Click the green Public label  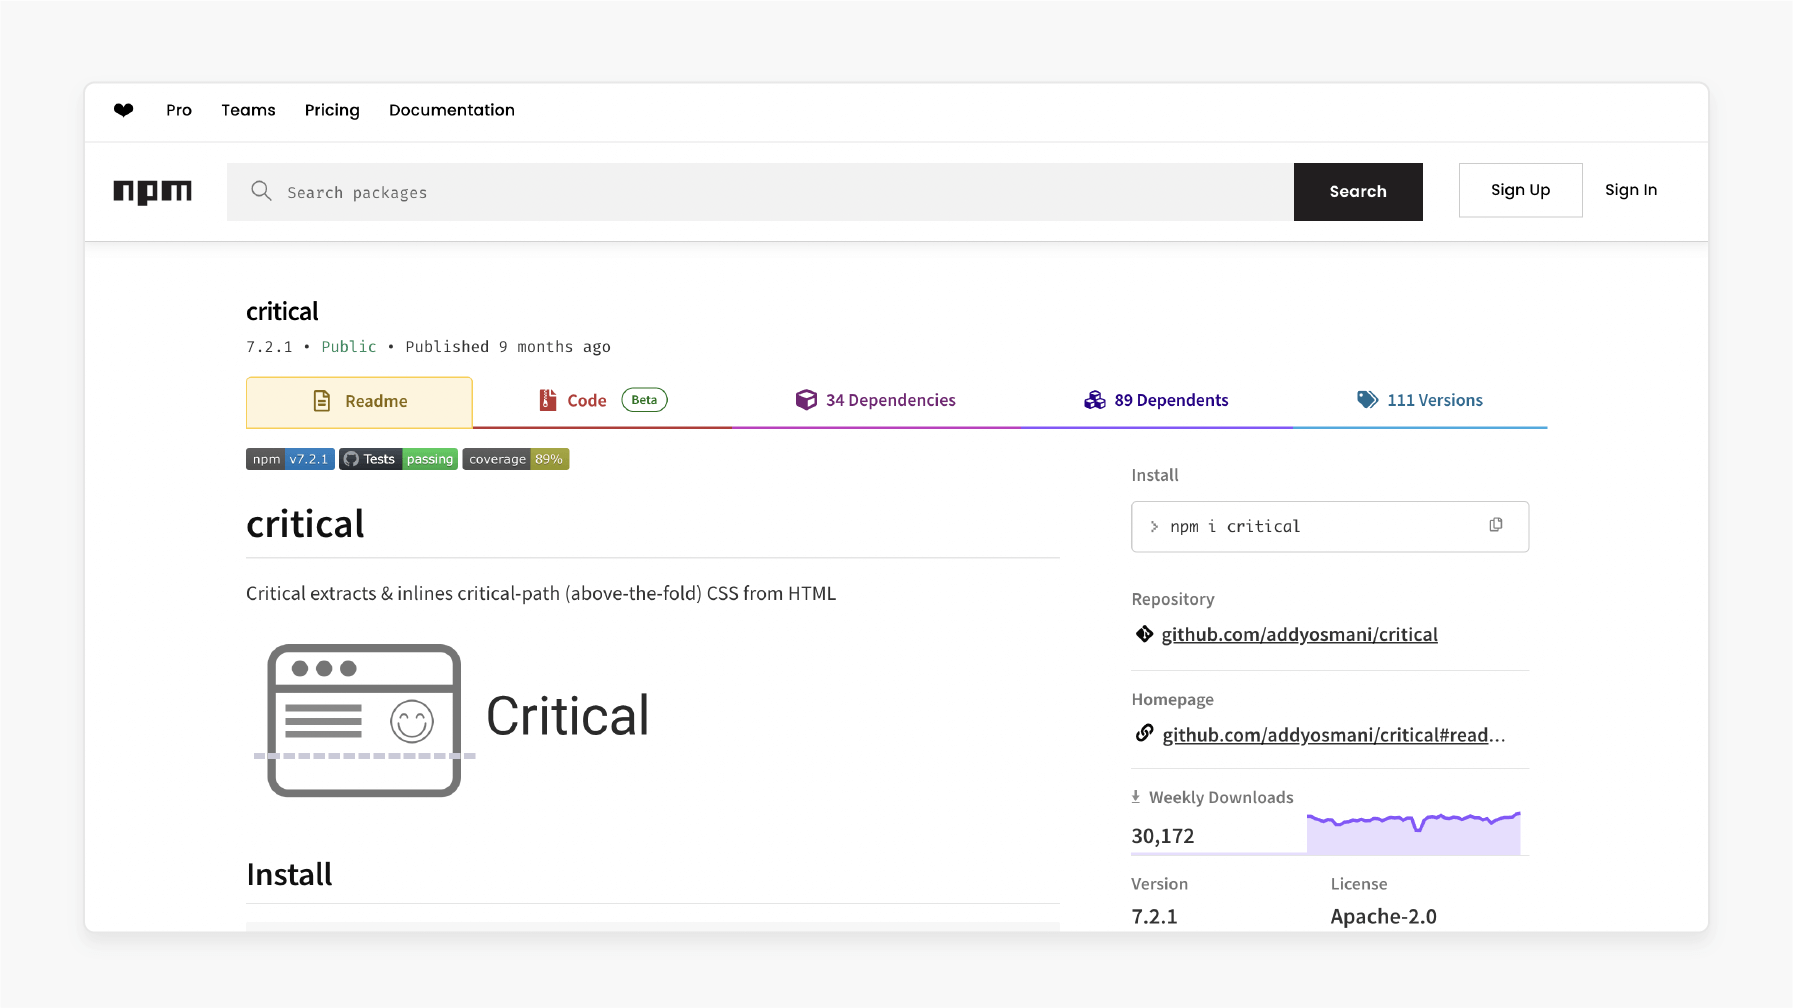point(349,346)
